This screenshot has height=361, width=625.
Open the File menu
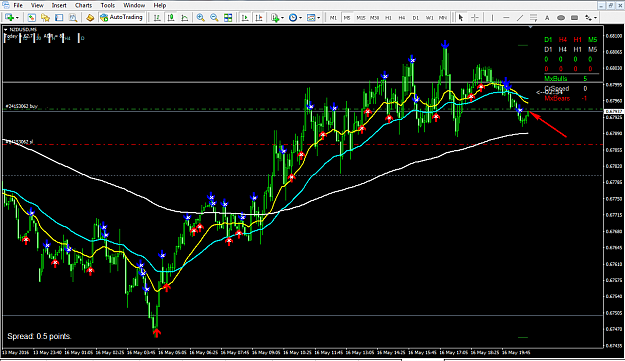point(18,5)
